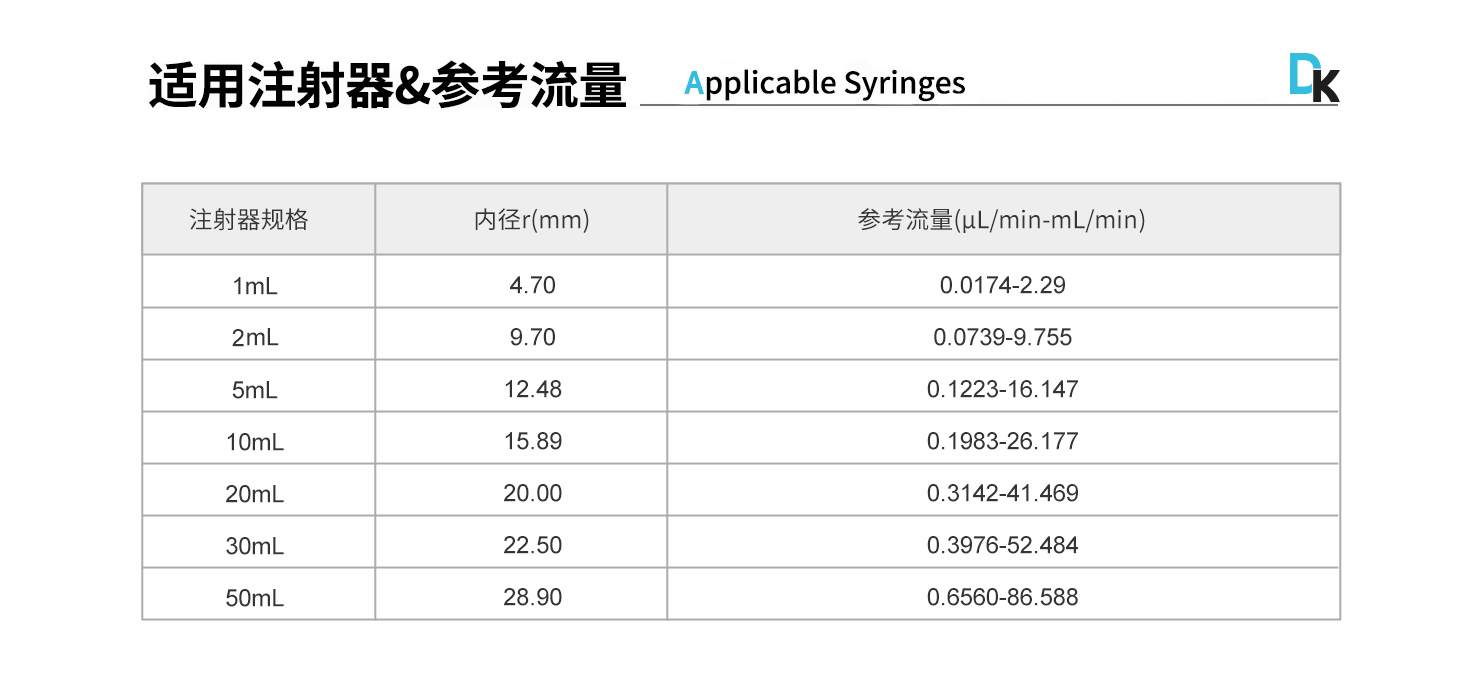The width and height of the screenshot is (1480, 676).
Task: Click the 0.0174-2.29 flow rate cell
Action: point(1002,286)
